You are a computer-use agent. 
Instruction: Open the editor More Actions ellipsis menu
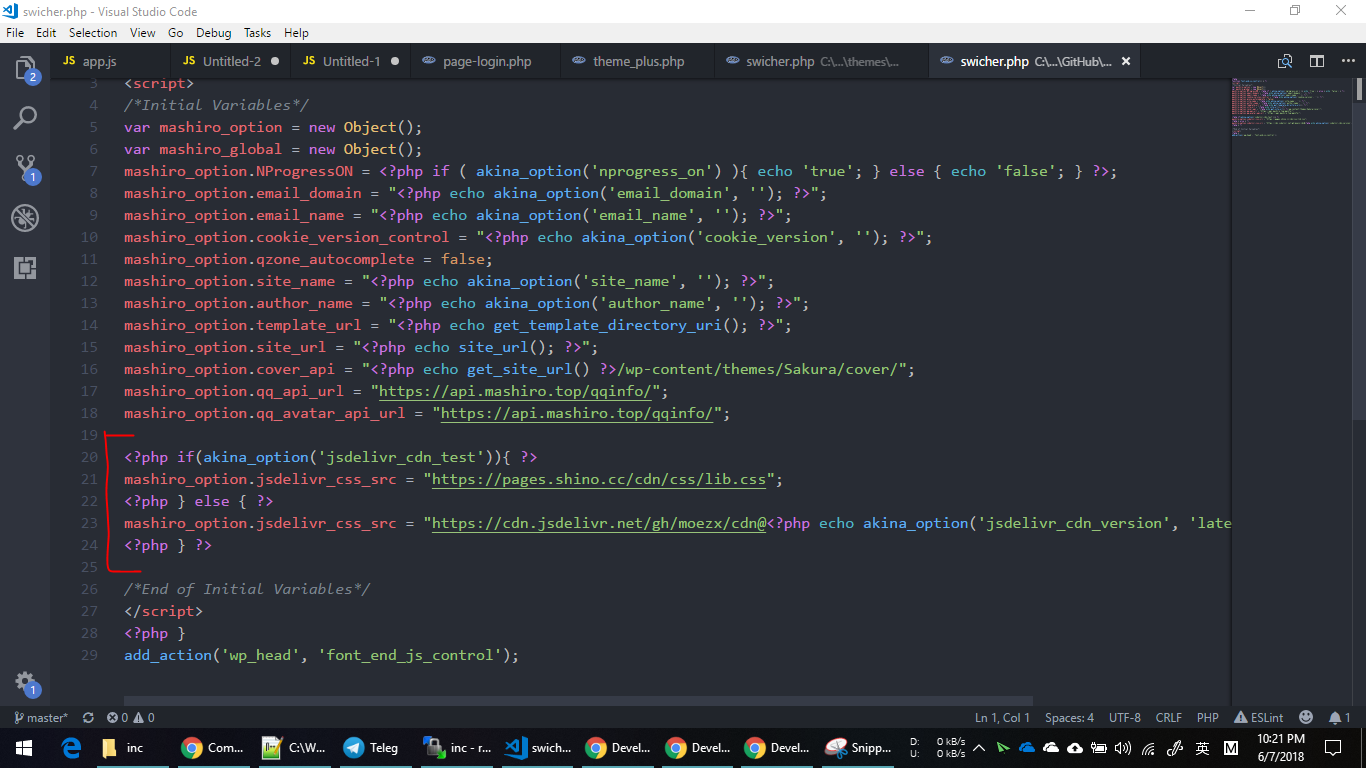[1345, 61]
